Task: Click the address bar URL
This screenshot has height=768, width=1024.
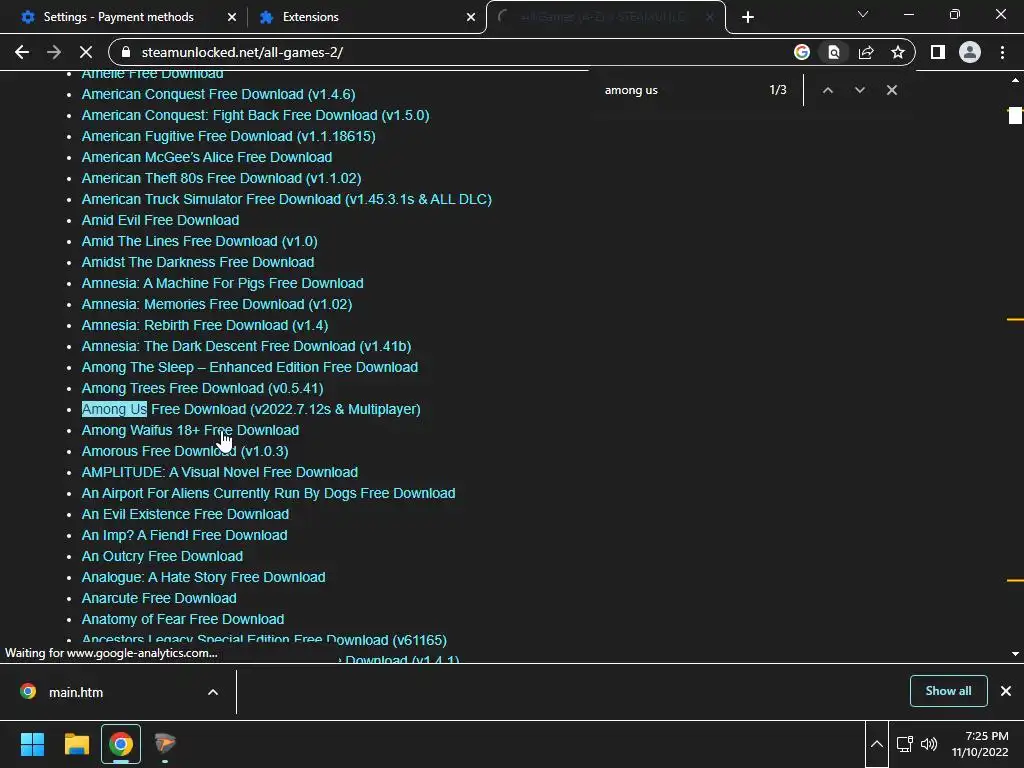Action: [x=242, y=52]
